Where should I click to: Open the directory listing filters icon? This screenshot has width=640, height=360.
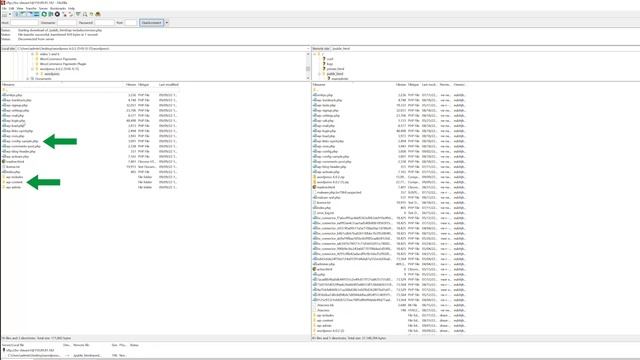78,14
